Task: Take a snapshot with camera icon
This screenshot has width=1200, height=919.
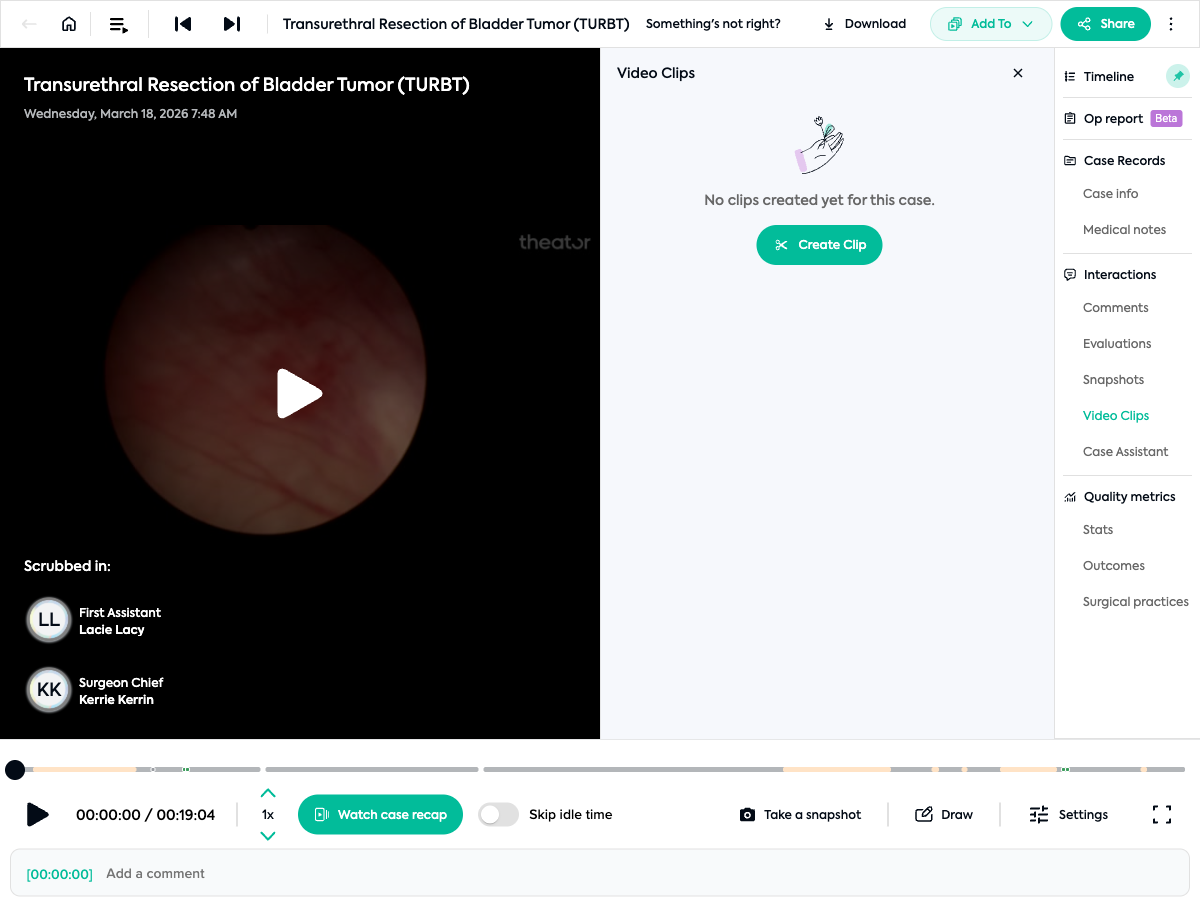Action: 800,815
